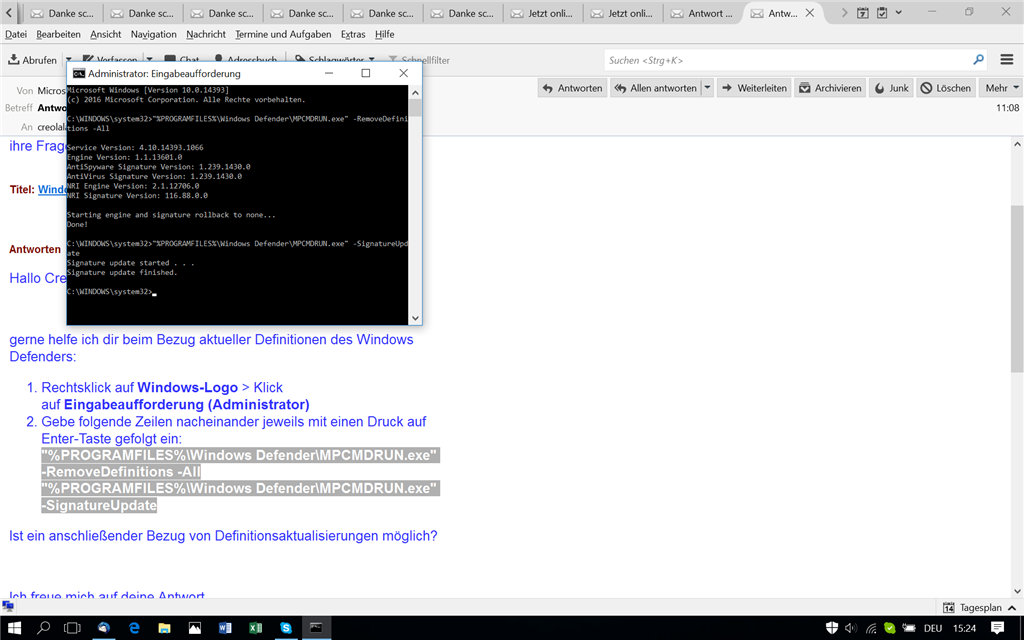
Task: Open the Abrufen dropdown arrow
Action: pos(69,60)
